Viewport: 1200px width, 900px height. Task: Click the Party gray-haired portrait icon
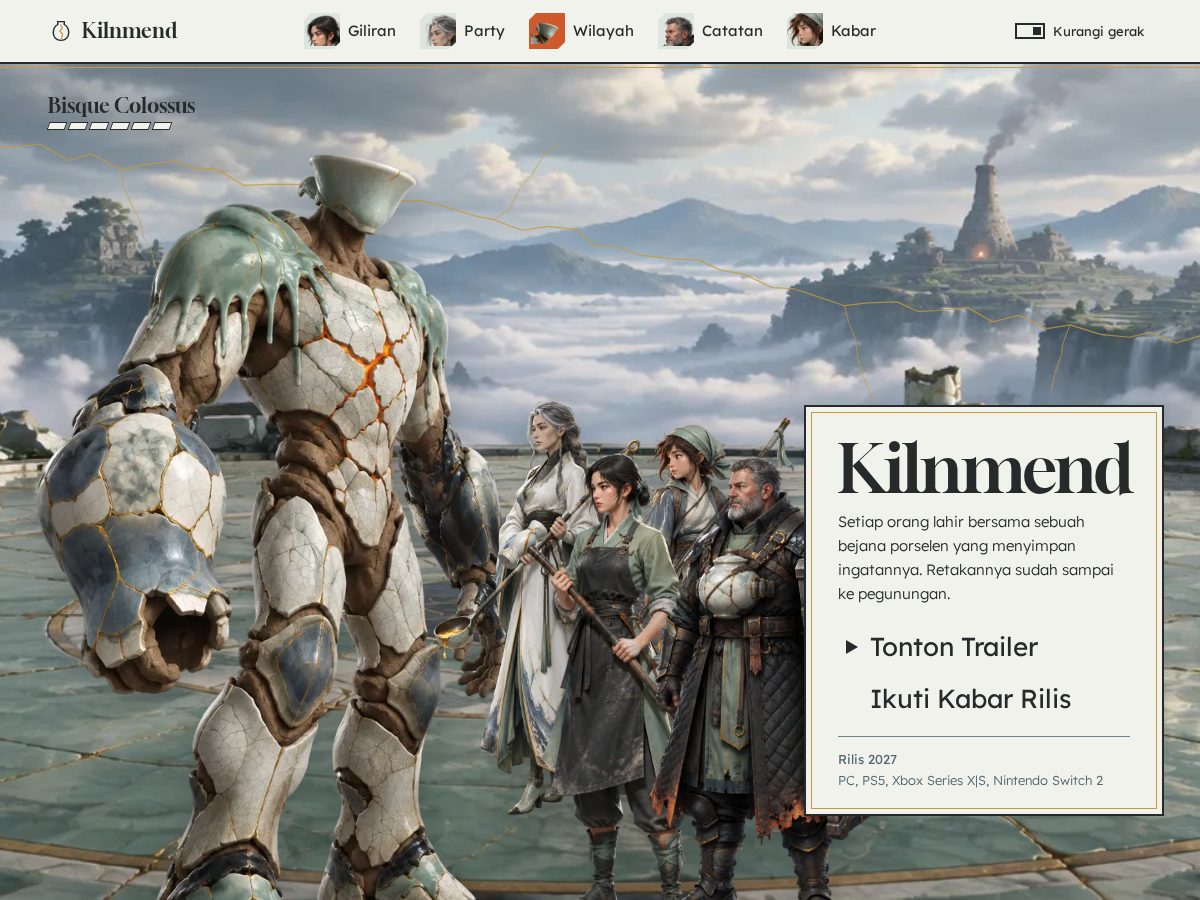tap(438, 31)
